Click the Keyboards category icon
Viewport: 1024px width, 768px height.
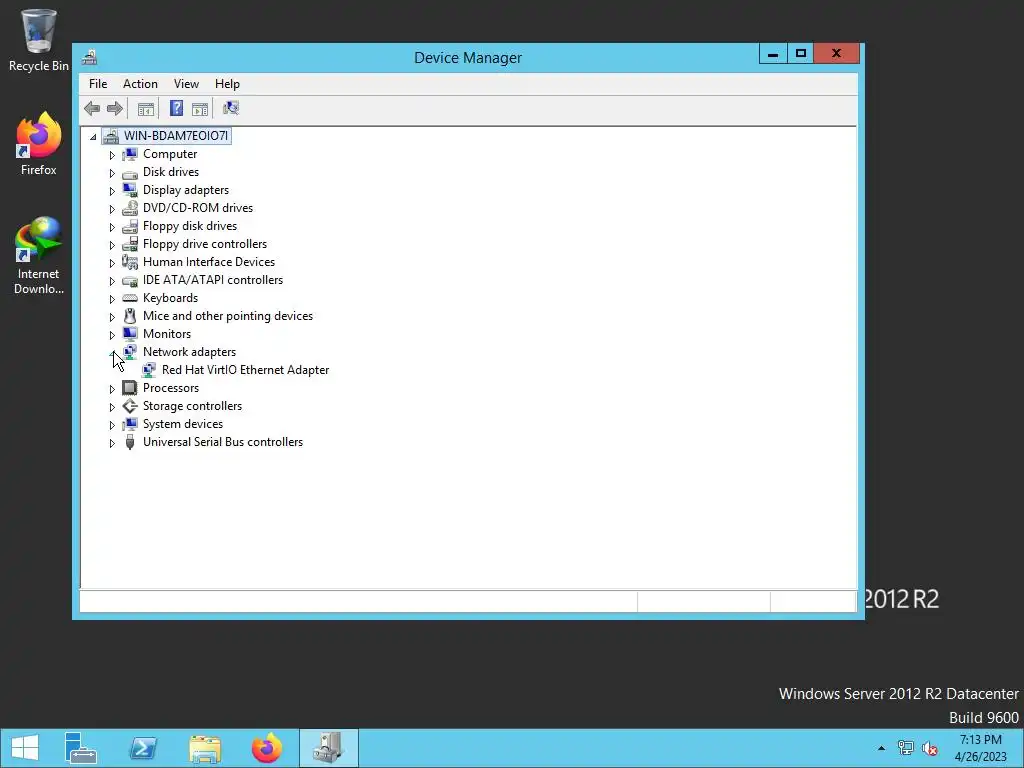(130, 298)
